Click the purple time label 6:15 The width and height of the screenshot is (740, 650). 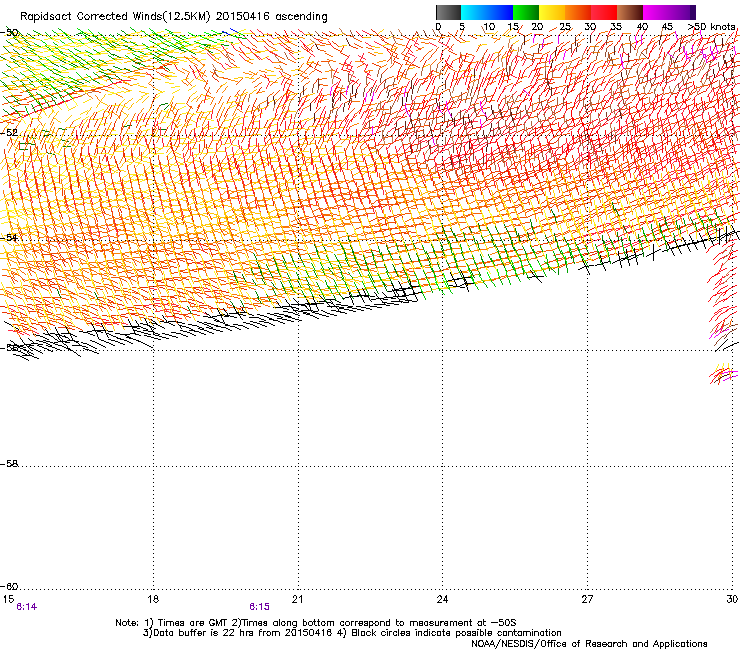260,607
